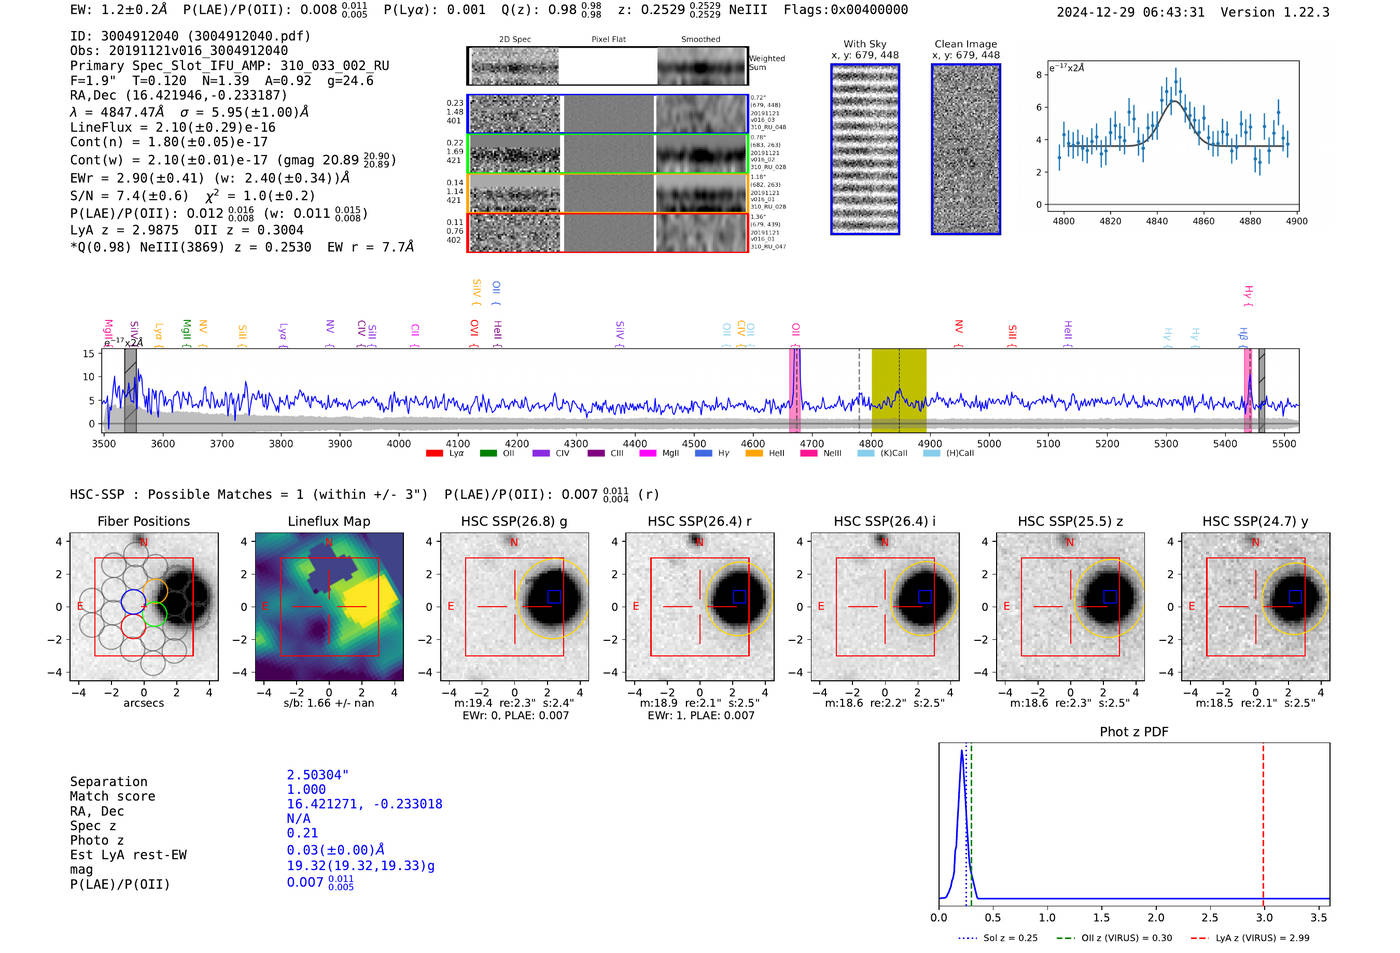Click the green-bordered fiber 2D spectrum row

pos(608,154)
